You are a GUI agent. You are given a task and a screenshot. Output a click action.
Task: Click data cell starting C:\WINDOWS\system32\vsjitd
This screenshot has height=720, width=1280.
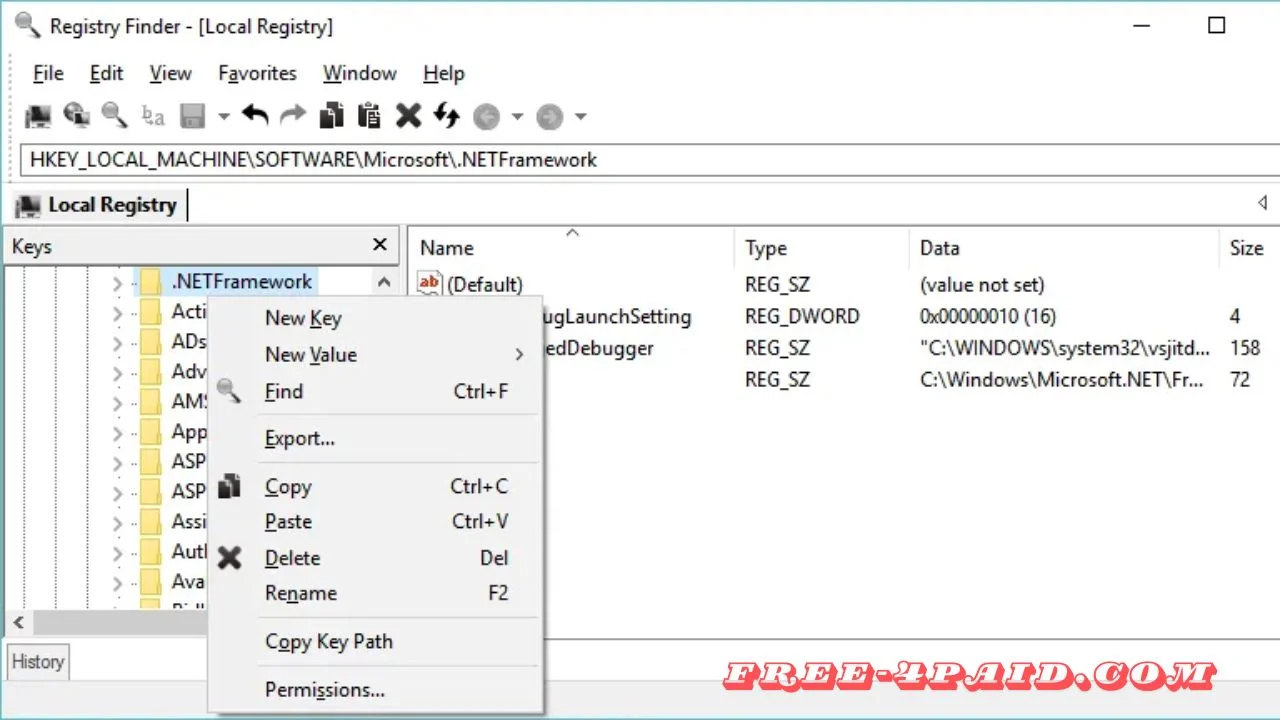click(1066, 348)
